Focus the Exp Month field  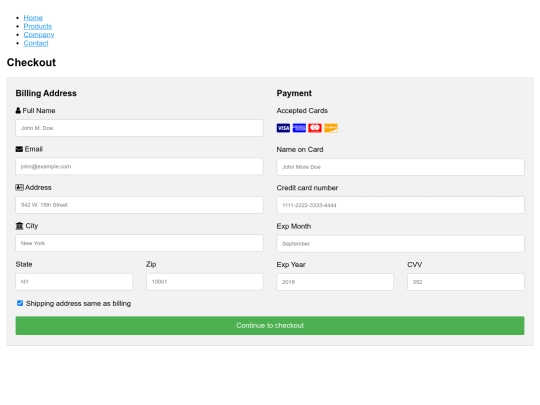[x=401, y=244]
